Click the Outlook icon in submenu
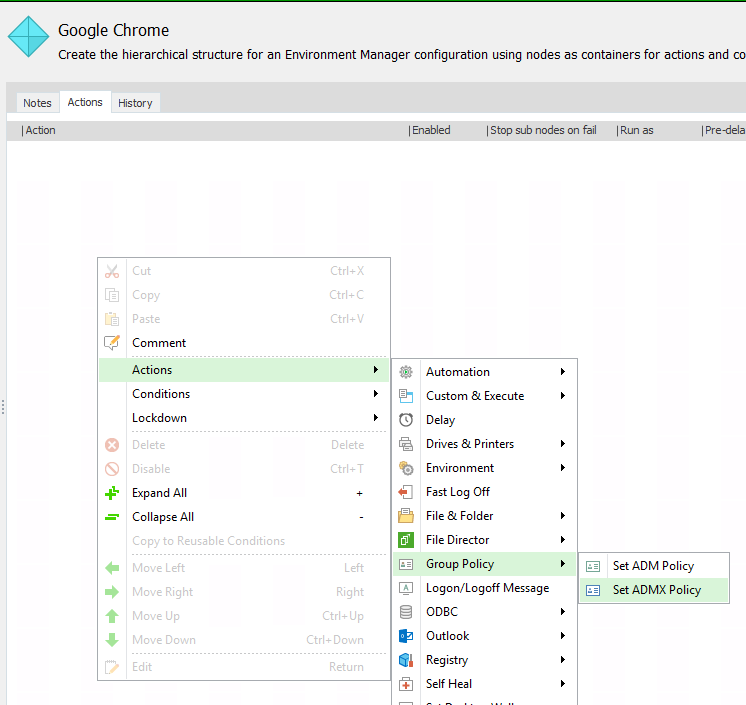 pyautogui.click(x=406, y=636)
